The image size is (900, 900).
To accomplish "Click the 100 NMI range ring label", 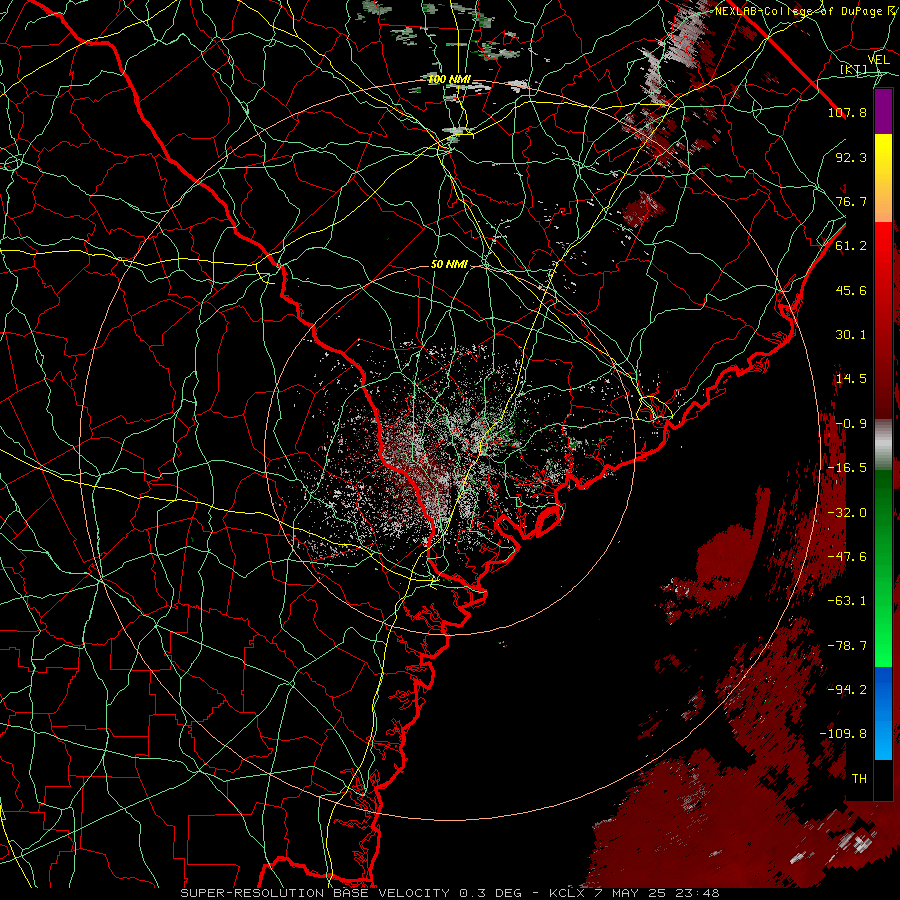I will (449, 79).
